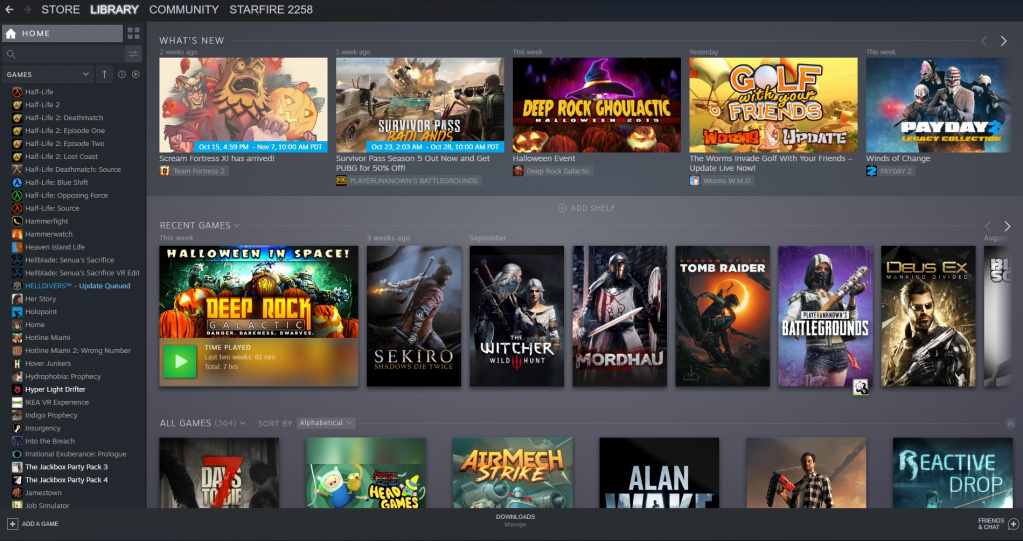Show recent activity clock icon
This screenshot has height=541, width=1023.
pyautogui.click(x=122, y=74)
